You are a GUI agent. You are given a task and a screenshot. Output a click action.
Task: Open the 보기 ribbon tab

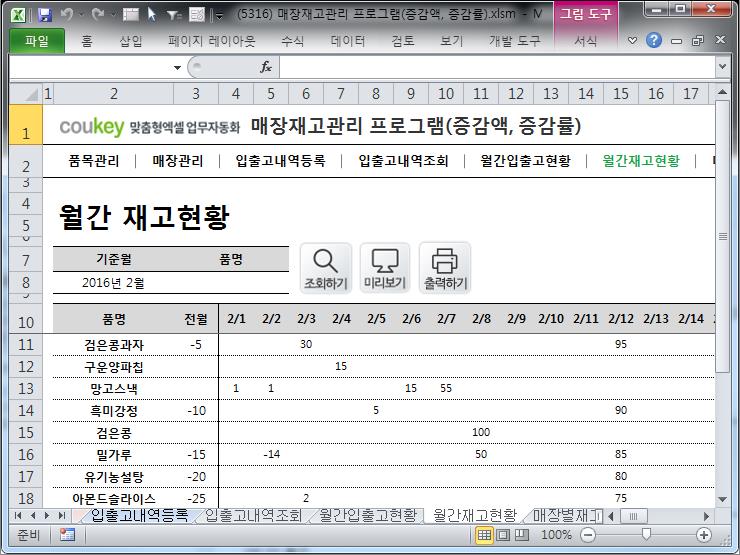pos(452,41)
